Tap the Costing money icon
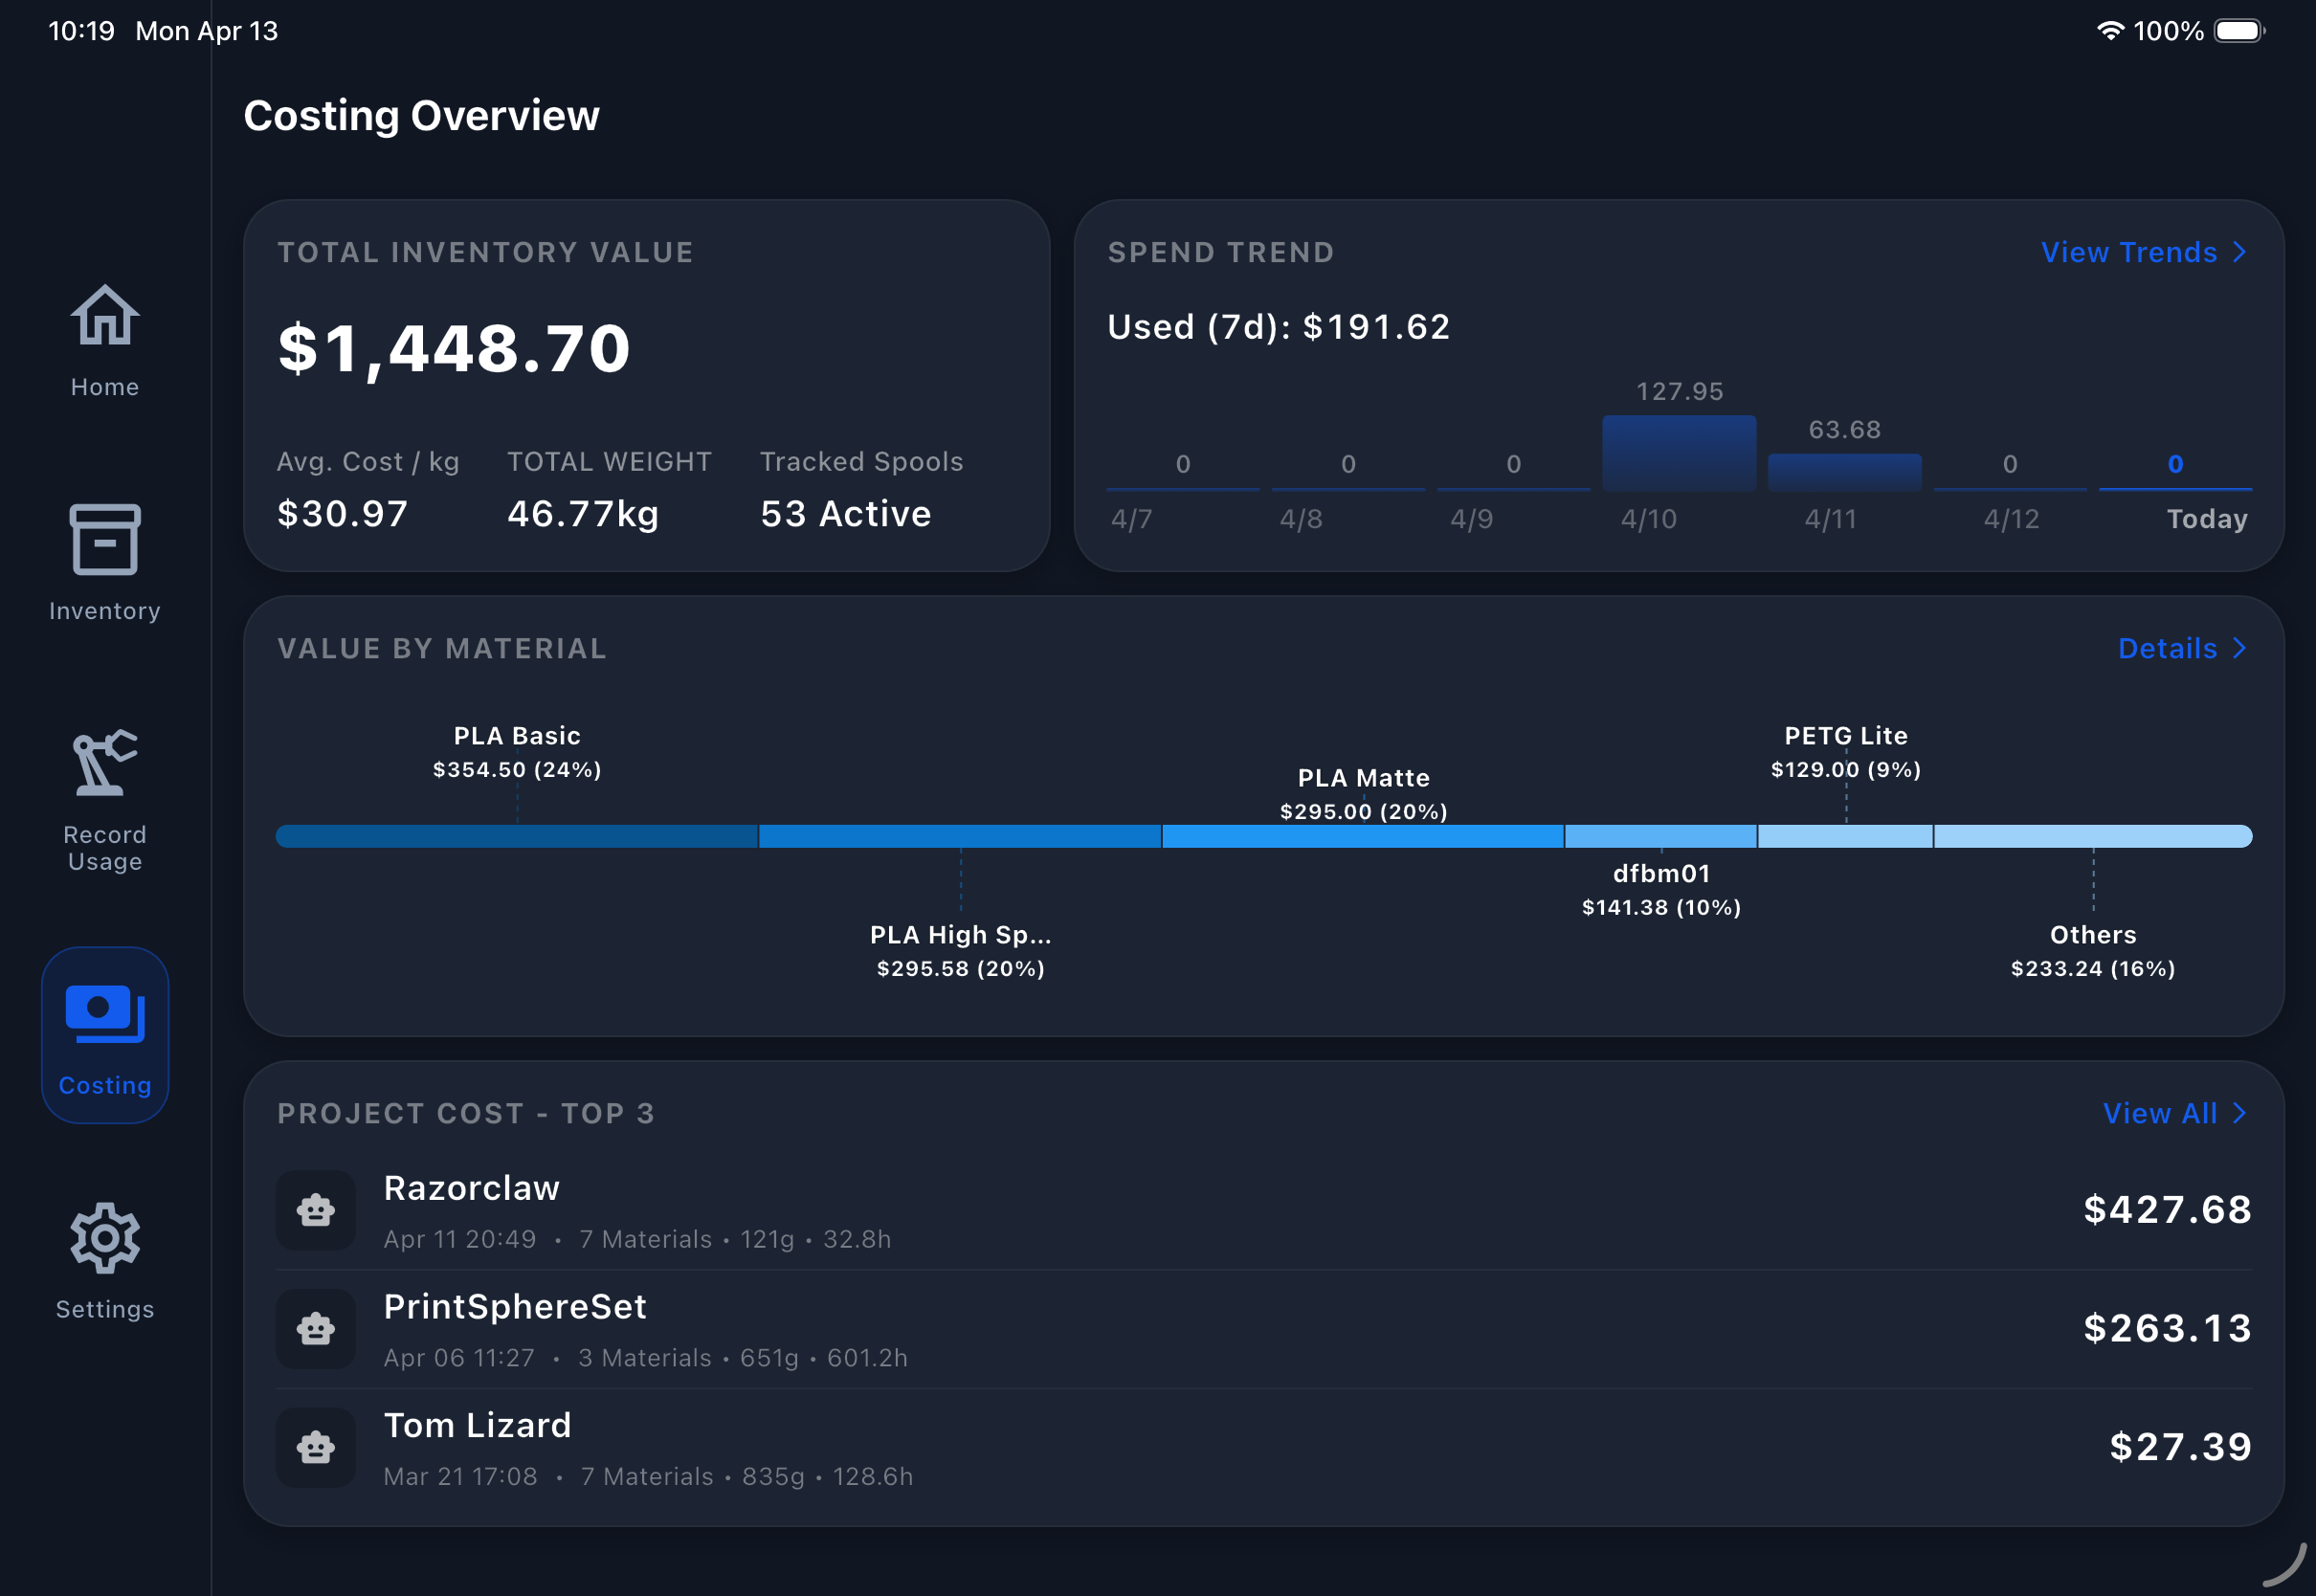The image size is (2316, 1596). coord(104,1014)
